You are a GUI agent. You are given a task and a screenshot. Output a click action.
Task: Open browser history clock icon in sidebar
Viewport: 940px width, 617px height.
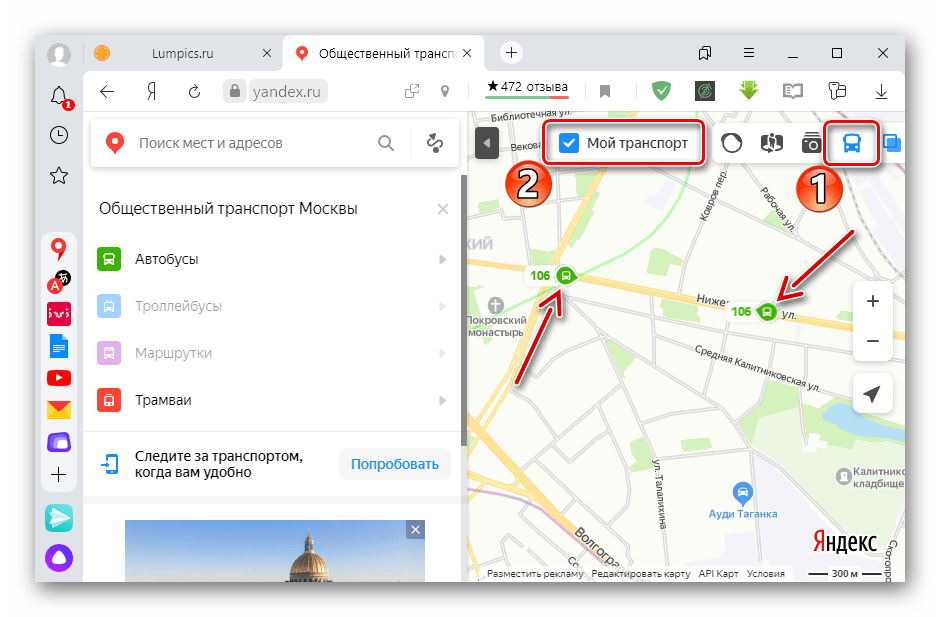point(59,135)
